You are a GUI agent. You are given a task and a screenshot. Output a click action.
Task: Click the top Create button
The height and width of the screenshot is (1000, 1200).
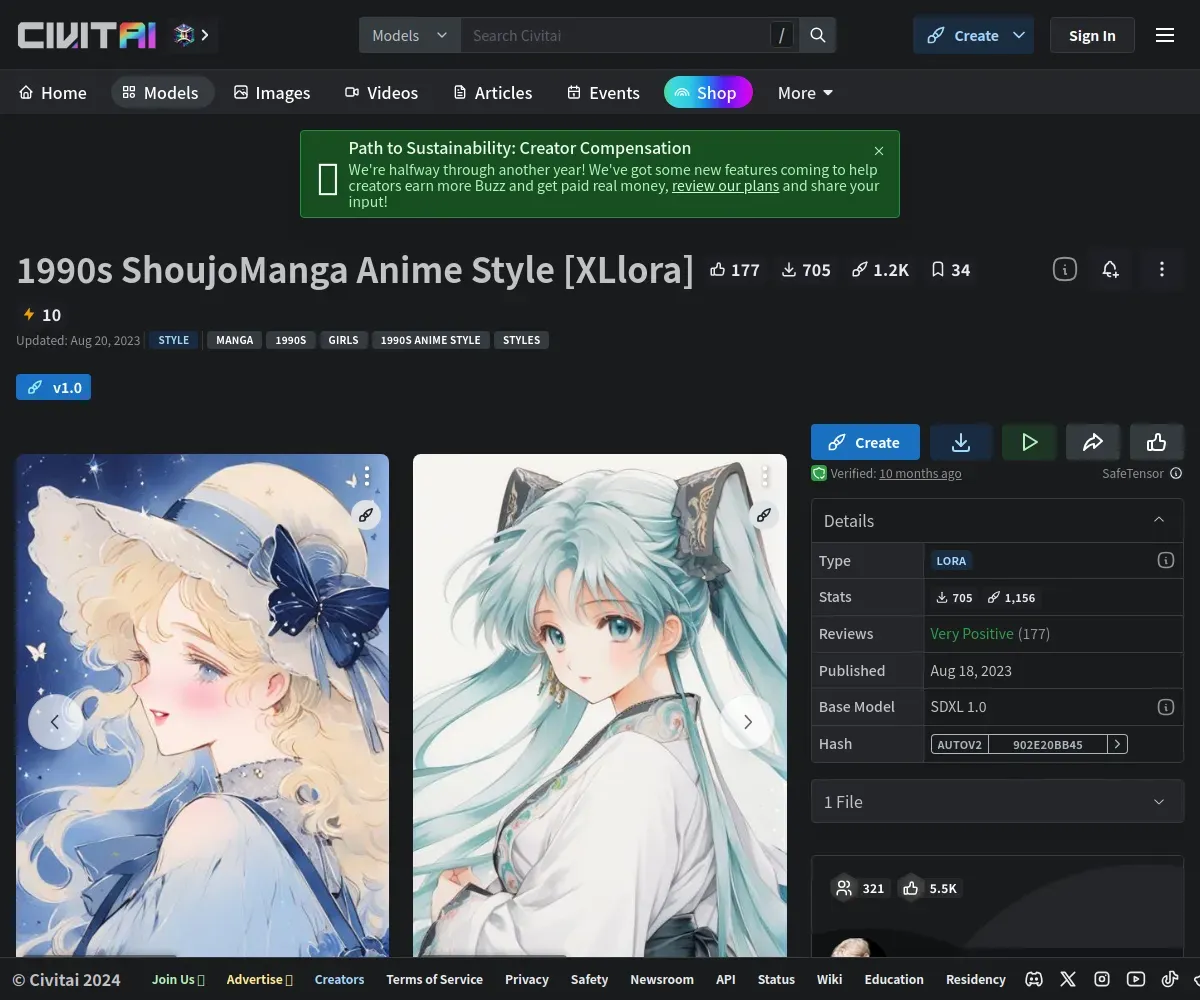pos(963,35)
